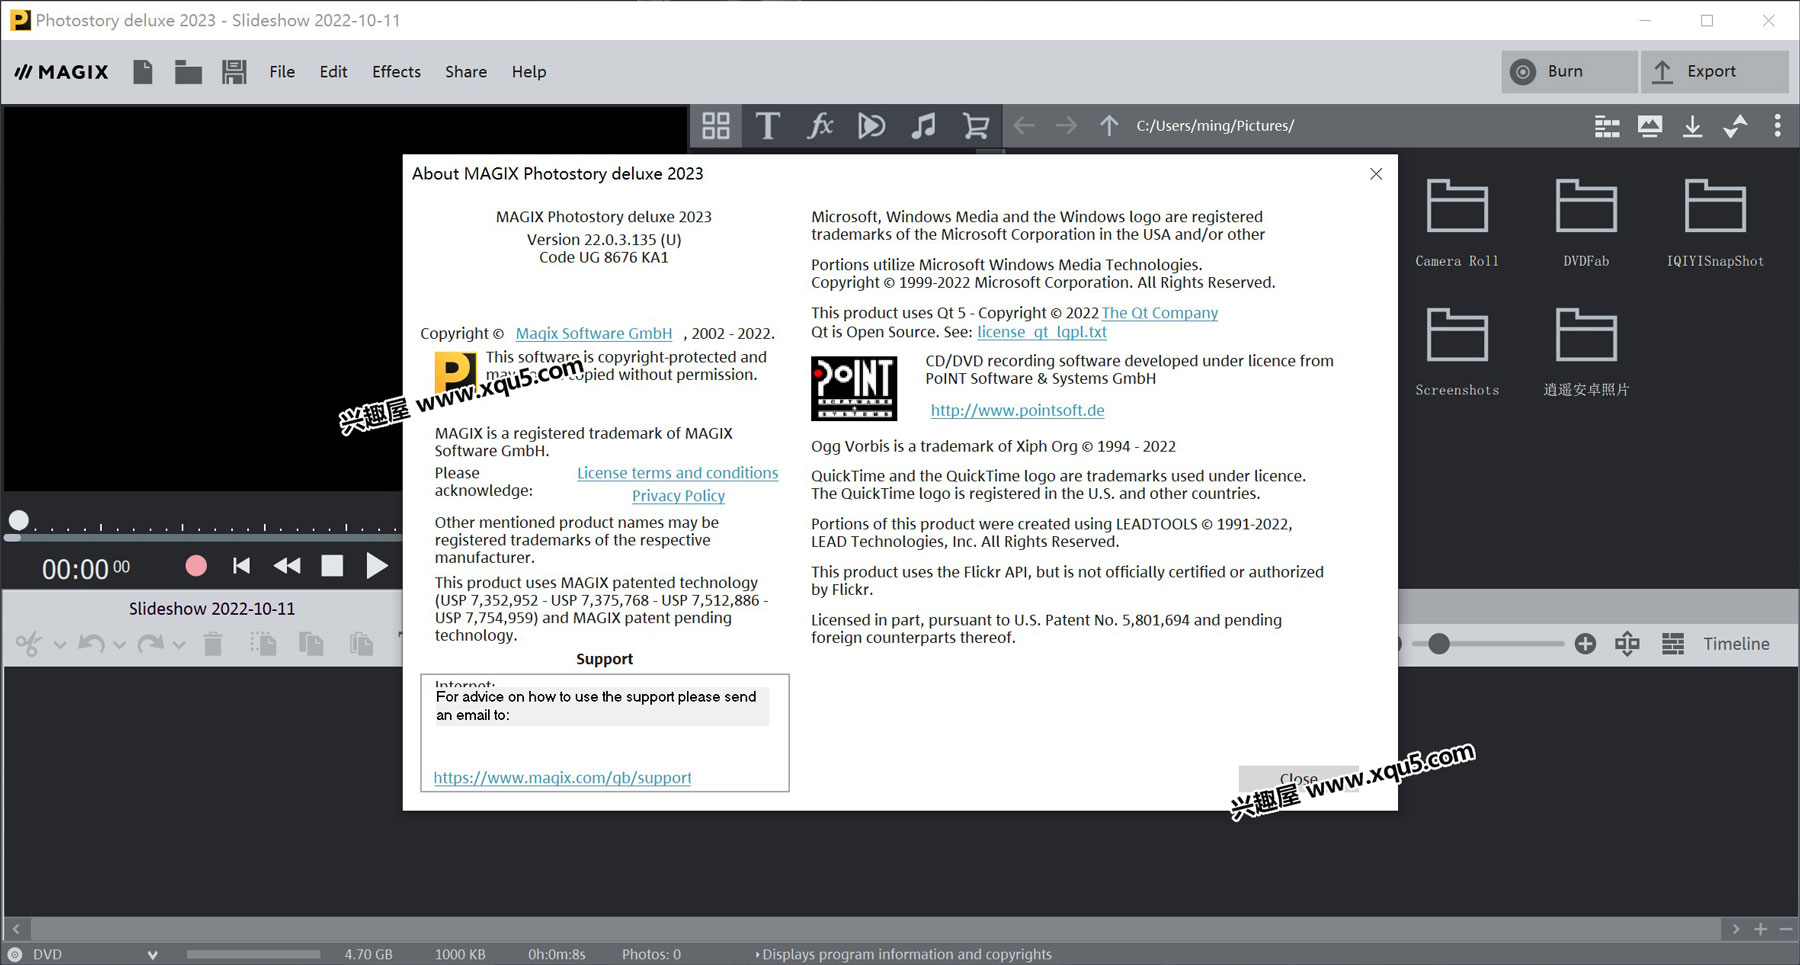Click the redo arrow

coord(151,644)
